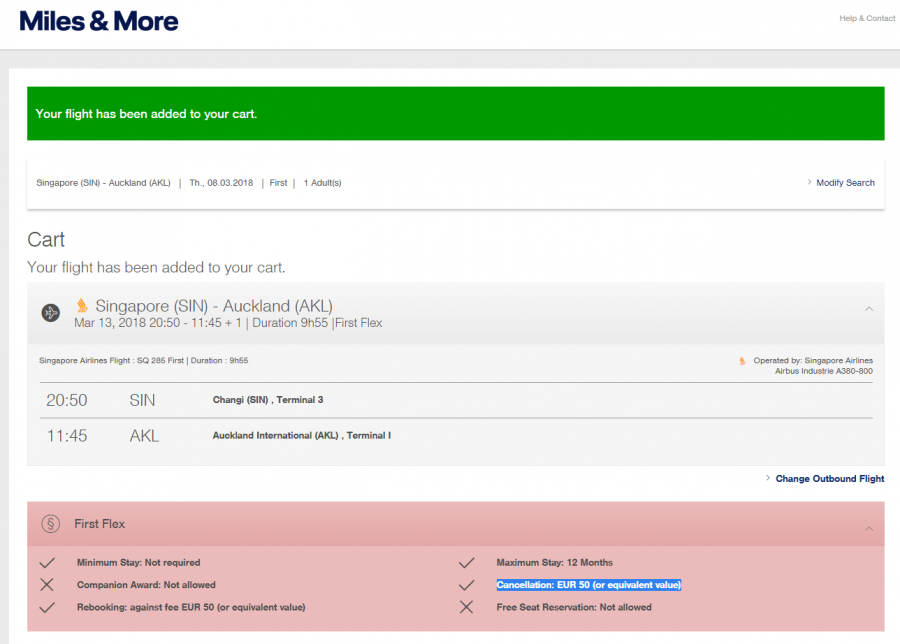This screenshot has width=900, height=644.
Task: Click the Miles & More logo
Action: coord(99,21)
